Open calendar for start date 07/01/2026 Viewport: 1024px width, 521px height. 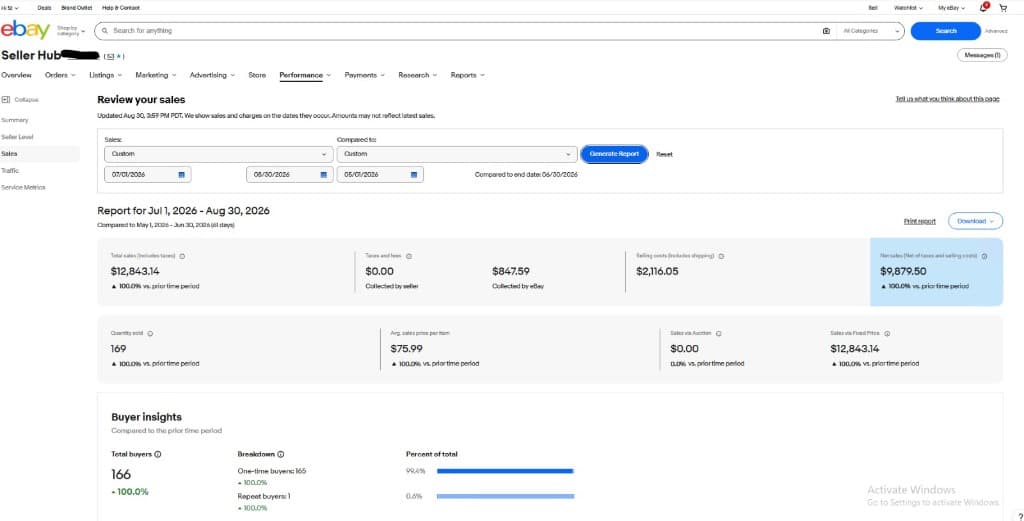(181, 175)
